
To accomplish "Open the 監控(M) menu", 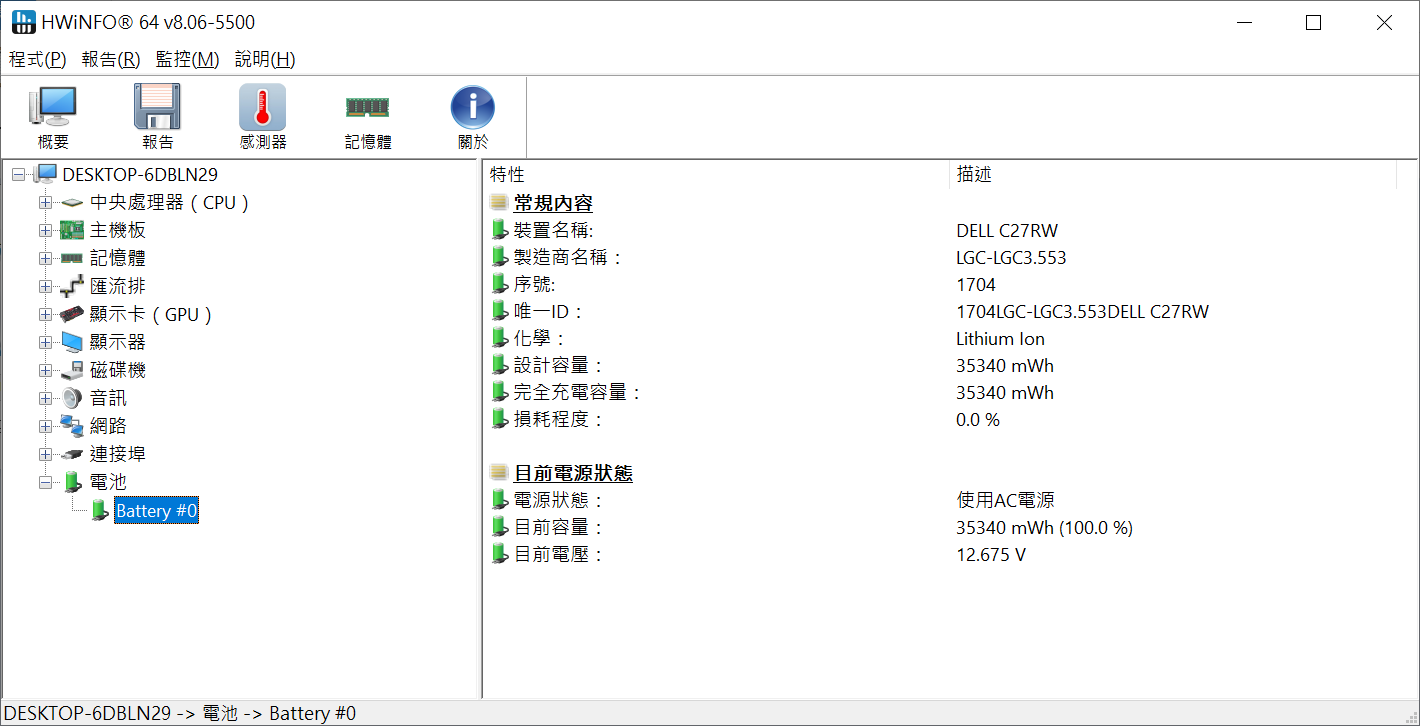I will [187, 59].
